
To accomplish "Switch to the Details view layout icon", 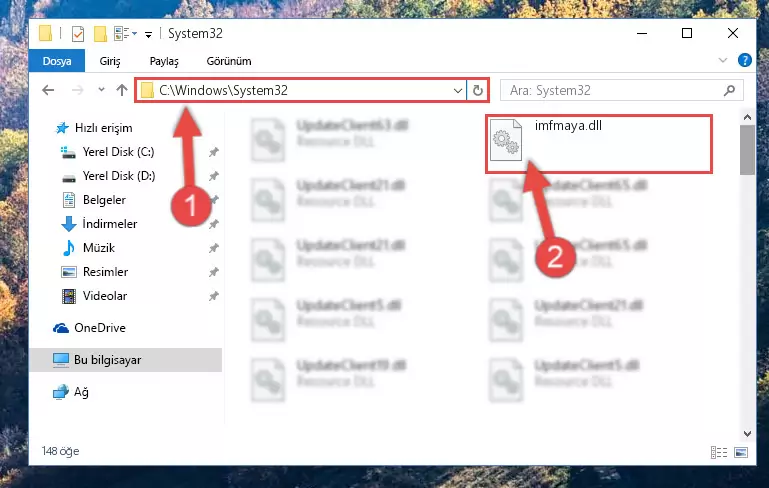I will [x=718, y=452].
